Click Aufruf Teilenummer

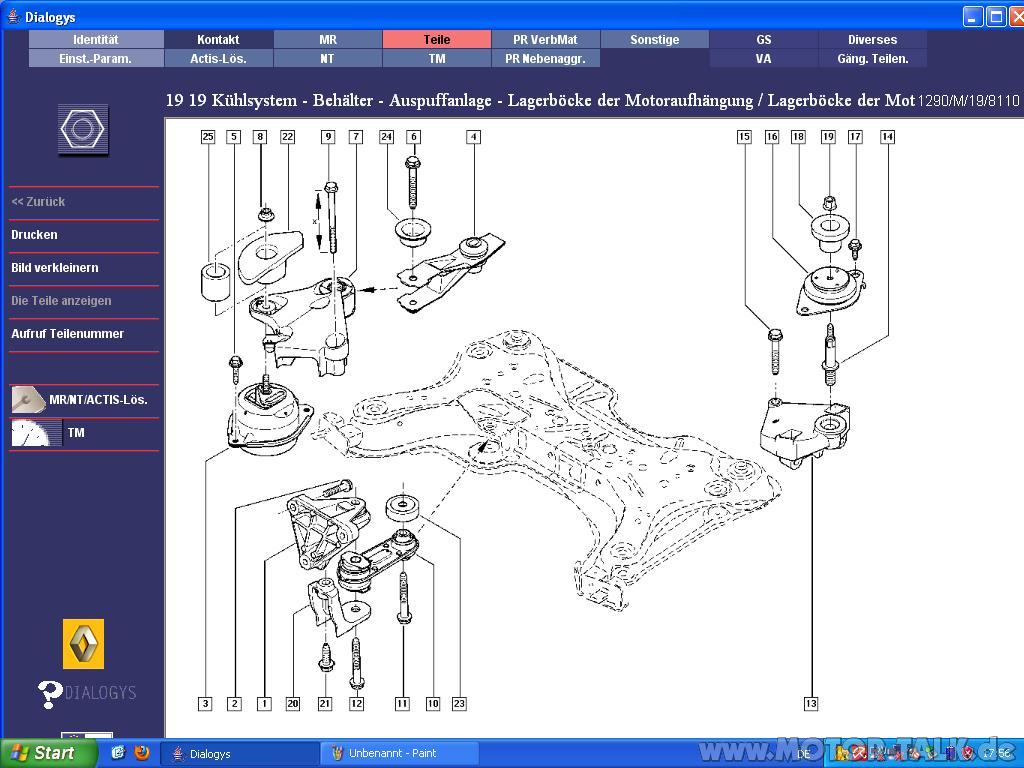coord(67,334)
